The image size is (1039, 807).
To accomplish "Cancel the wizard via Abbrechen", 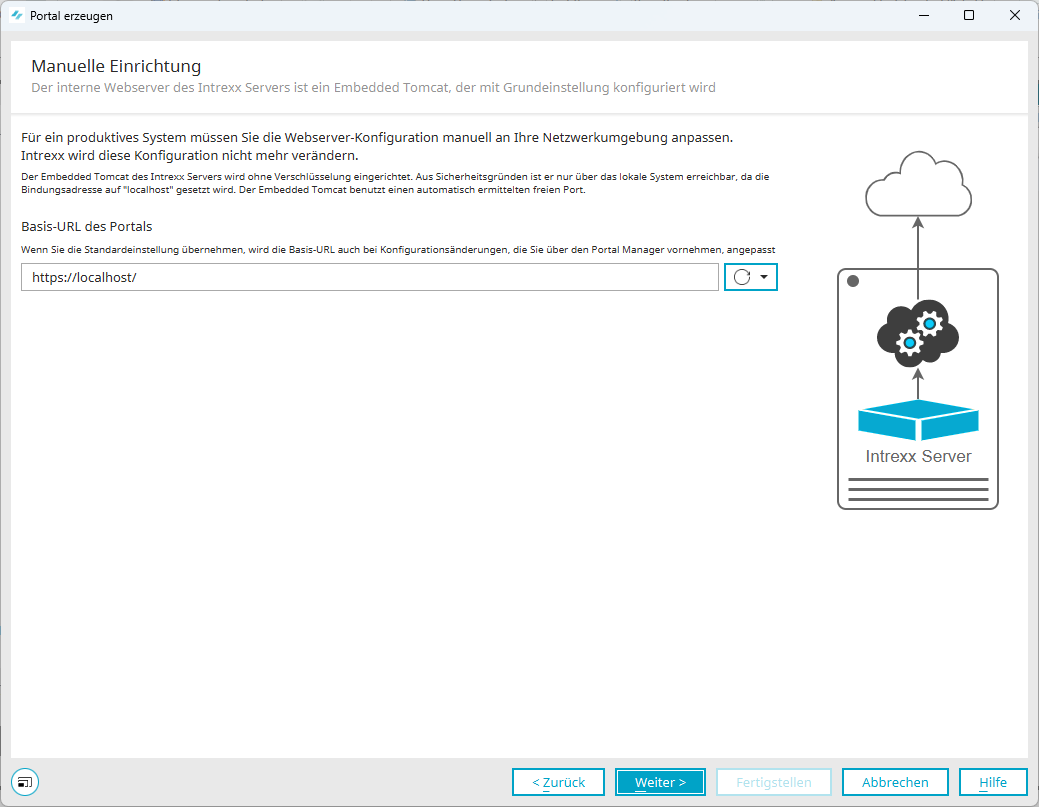I will point(895,782).
